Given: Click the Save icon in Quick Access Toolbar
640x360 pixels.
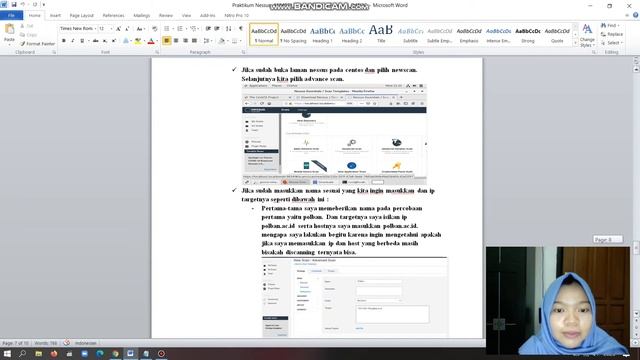Looking at the screenshot, I should point(14,4).
